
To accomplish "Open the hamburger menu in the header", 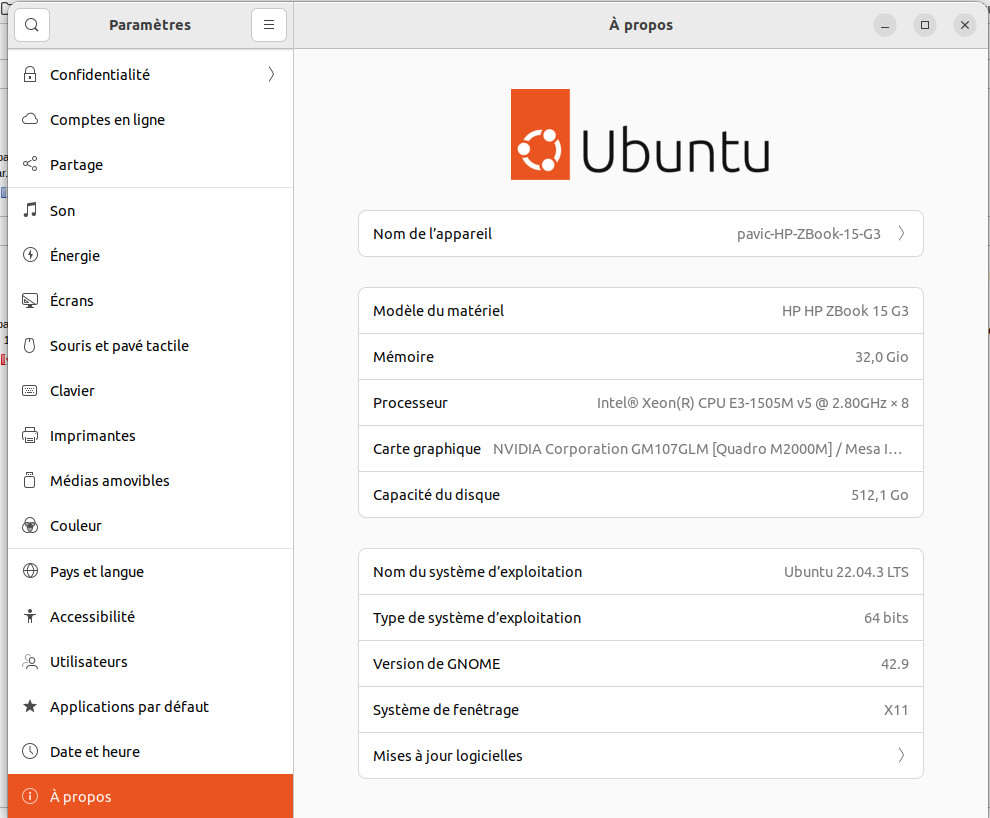I will point(269,25).
